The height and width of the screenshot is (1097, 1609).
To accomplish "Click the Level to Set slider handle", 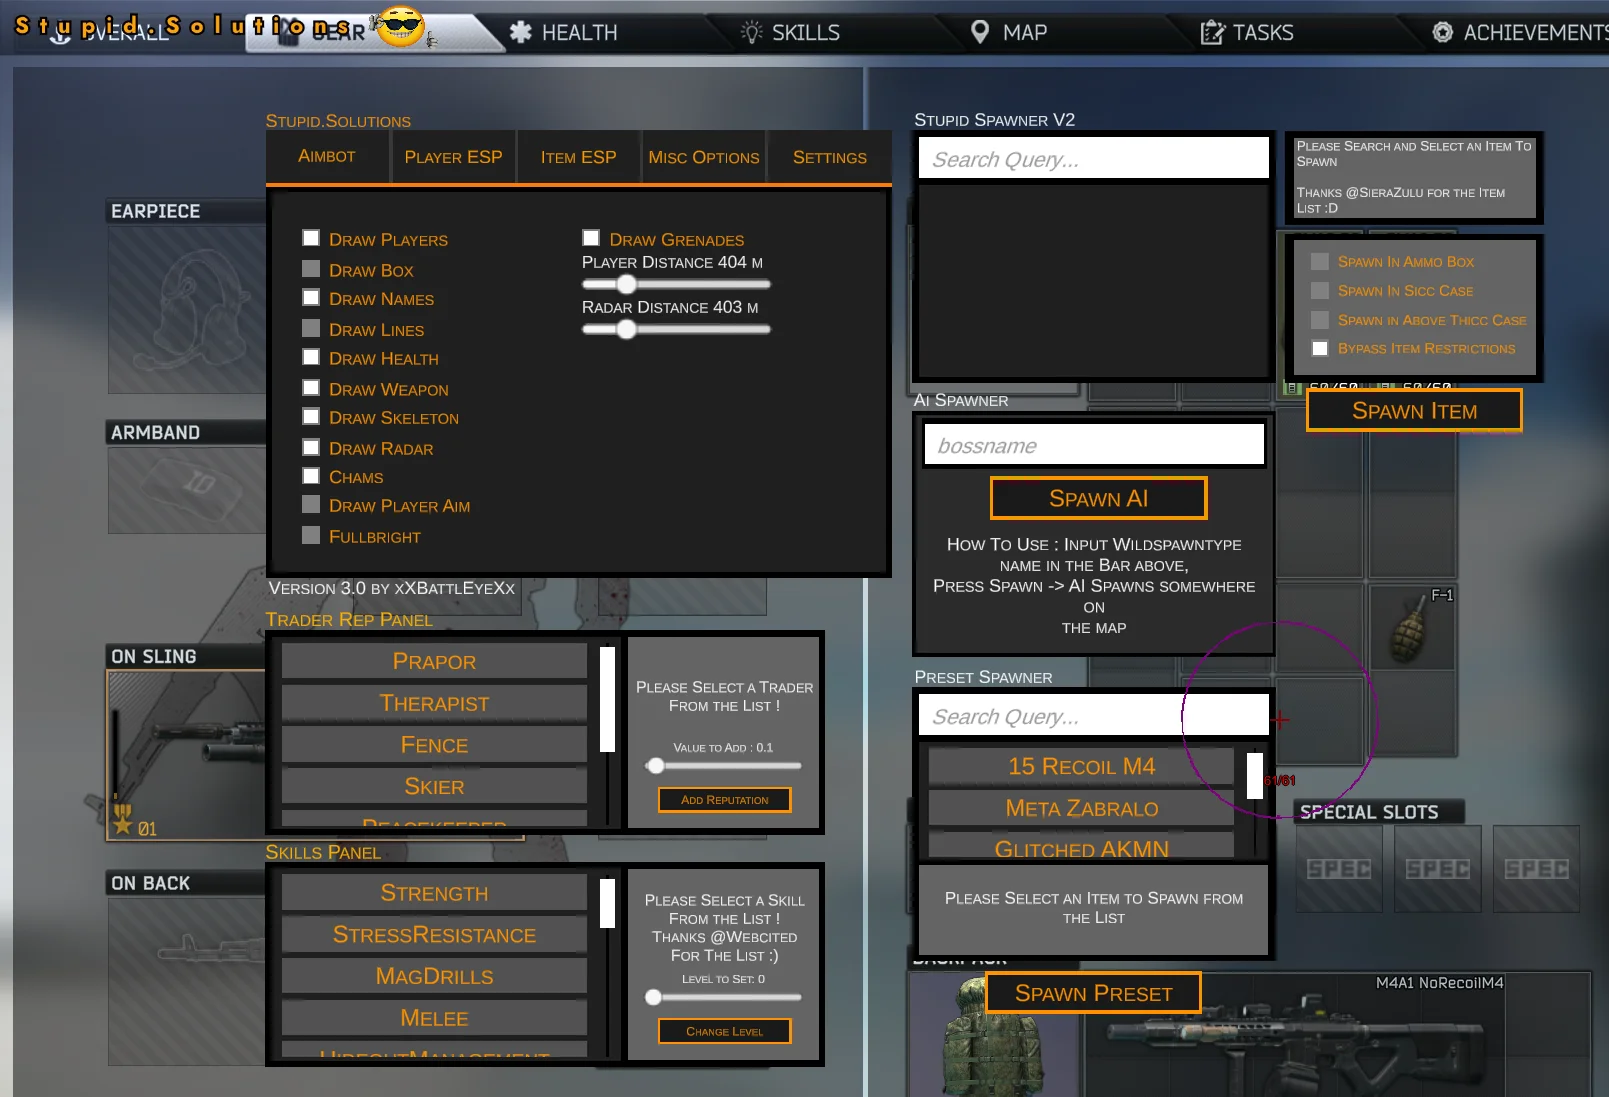I will click(653, 997).
